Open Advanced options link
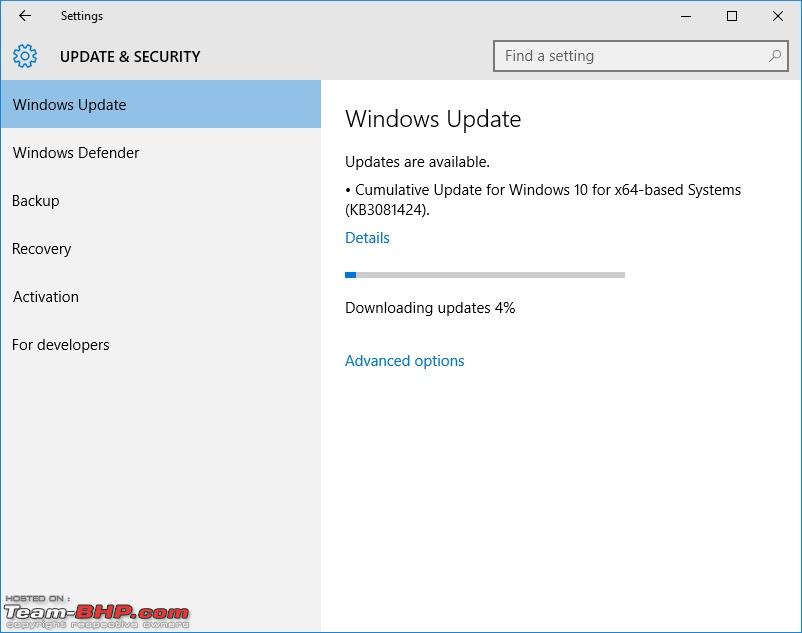This screenshot has width=802, height=633. pyautogui.click(x=405, y=361)
